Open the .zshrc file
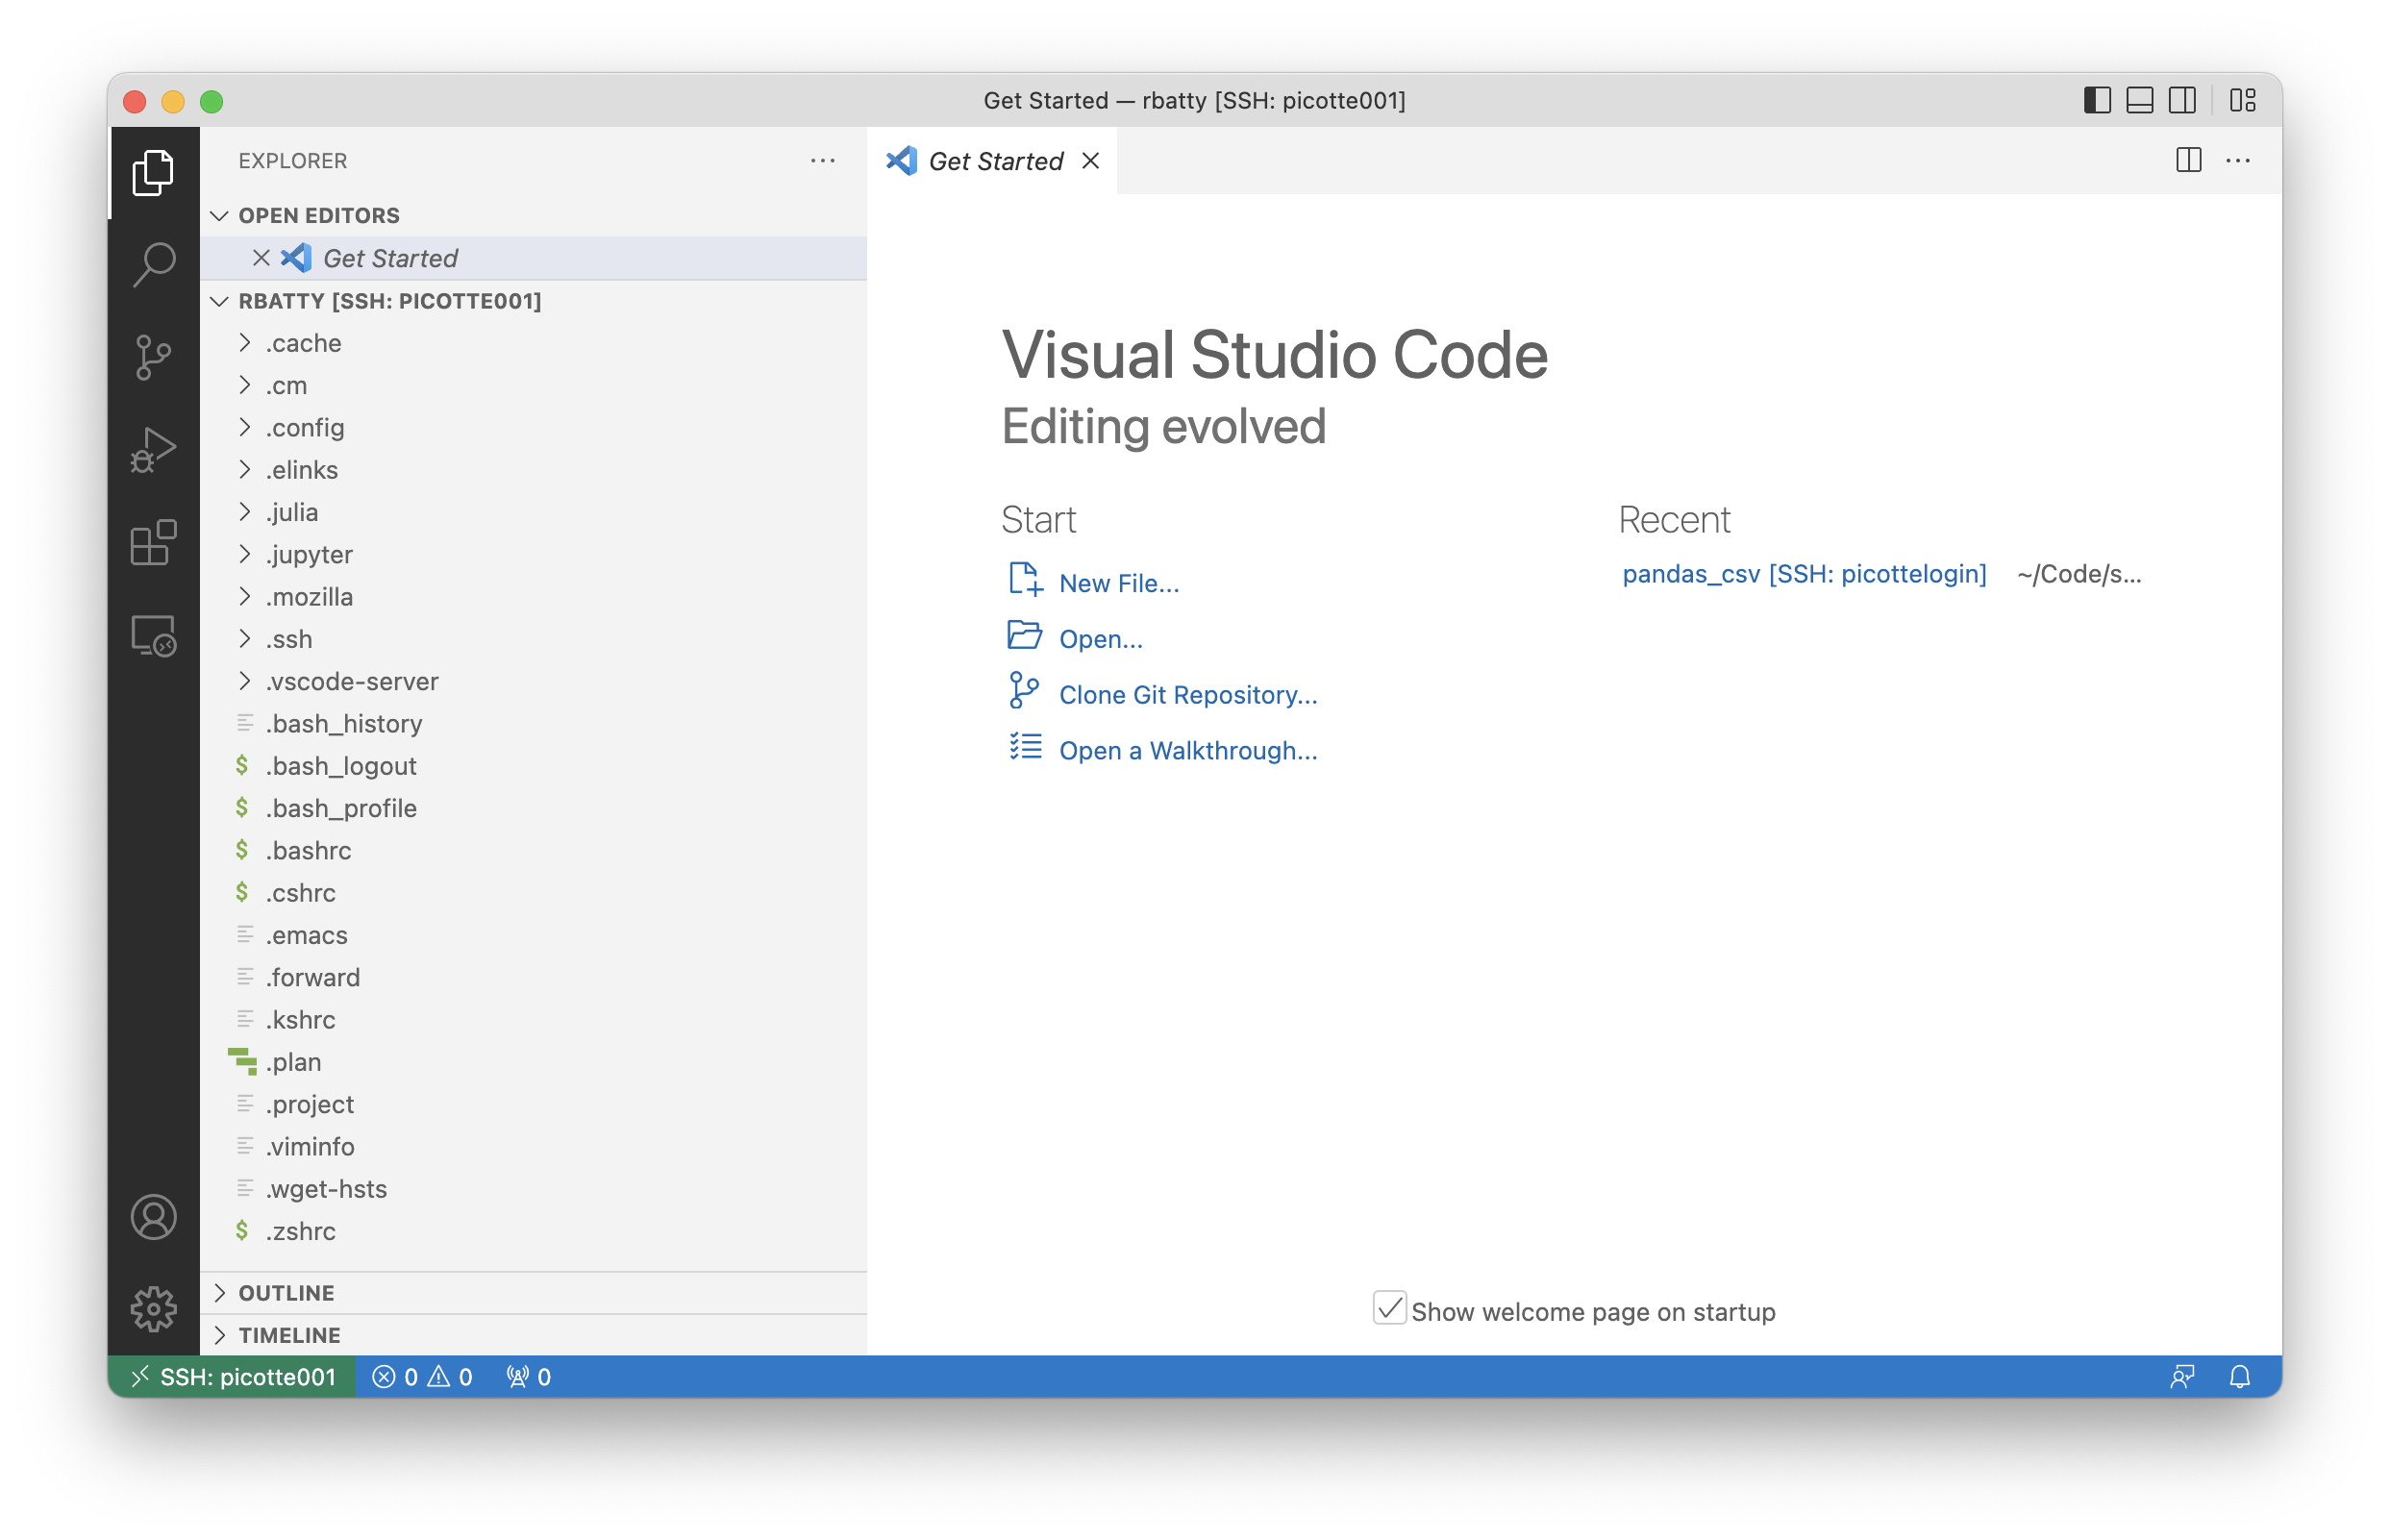2390x1540 pixels. (x=533, y=1232)
